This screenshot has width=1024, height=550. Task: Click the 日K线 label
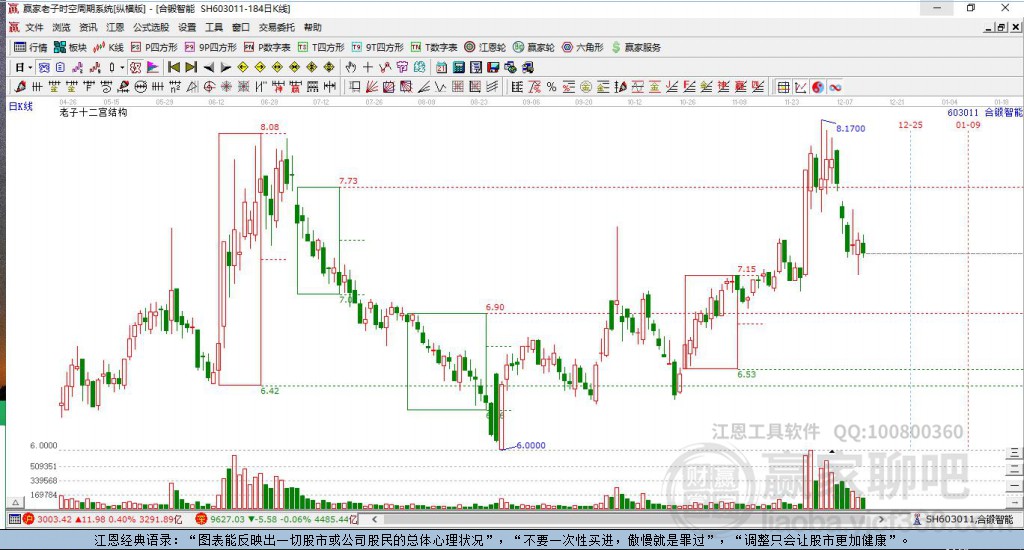[x=20, y=106]
